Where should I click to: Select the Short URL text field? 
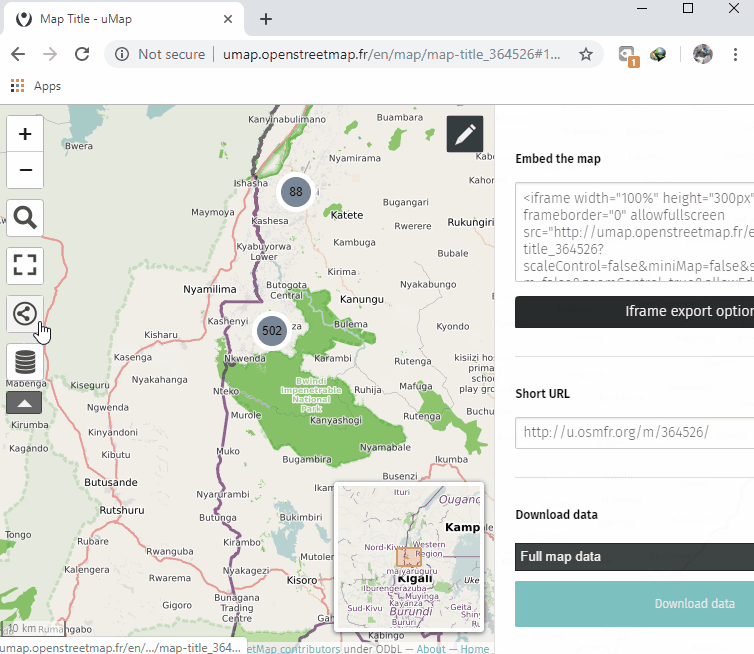(x=634, y=432)
